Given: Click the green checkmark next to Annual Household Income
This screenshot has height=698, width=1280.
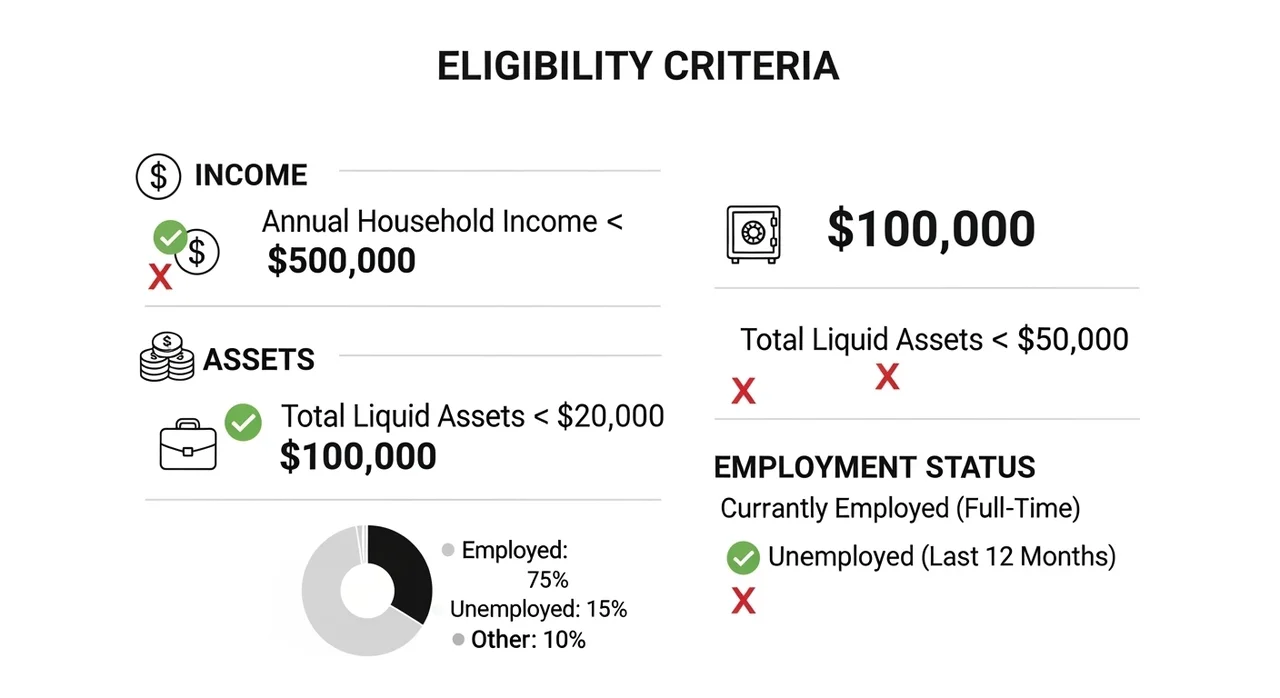Looking at the screenshot, I should [170, 238].
